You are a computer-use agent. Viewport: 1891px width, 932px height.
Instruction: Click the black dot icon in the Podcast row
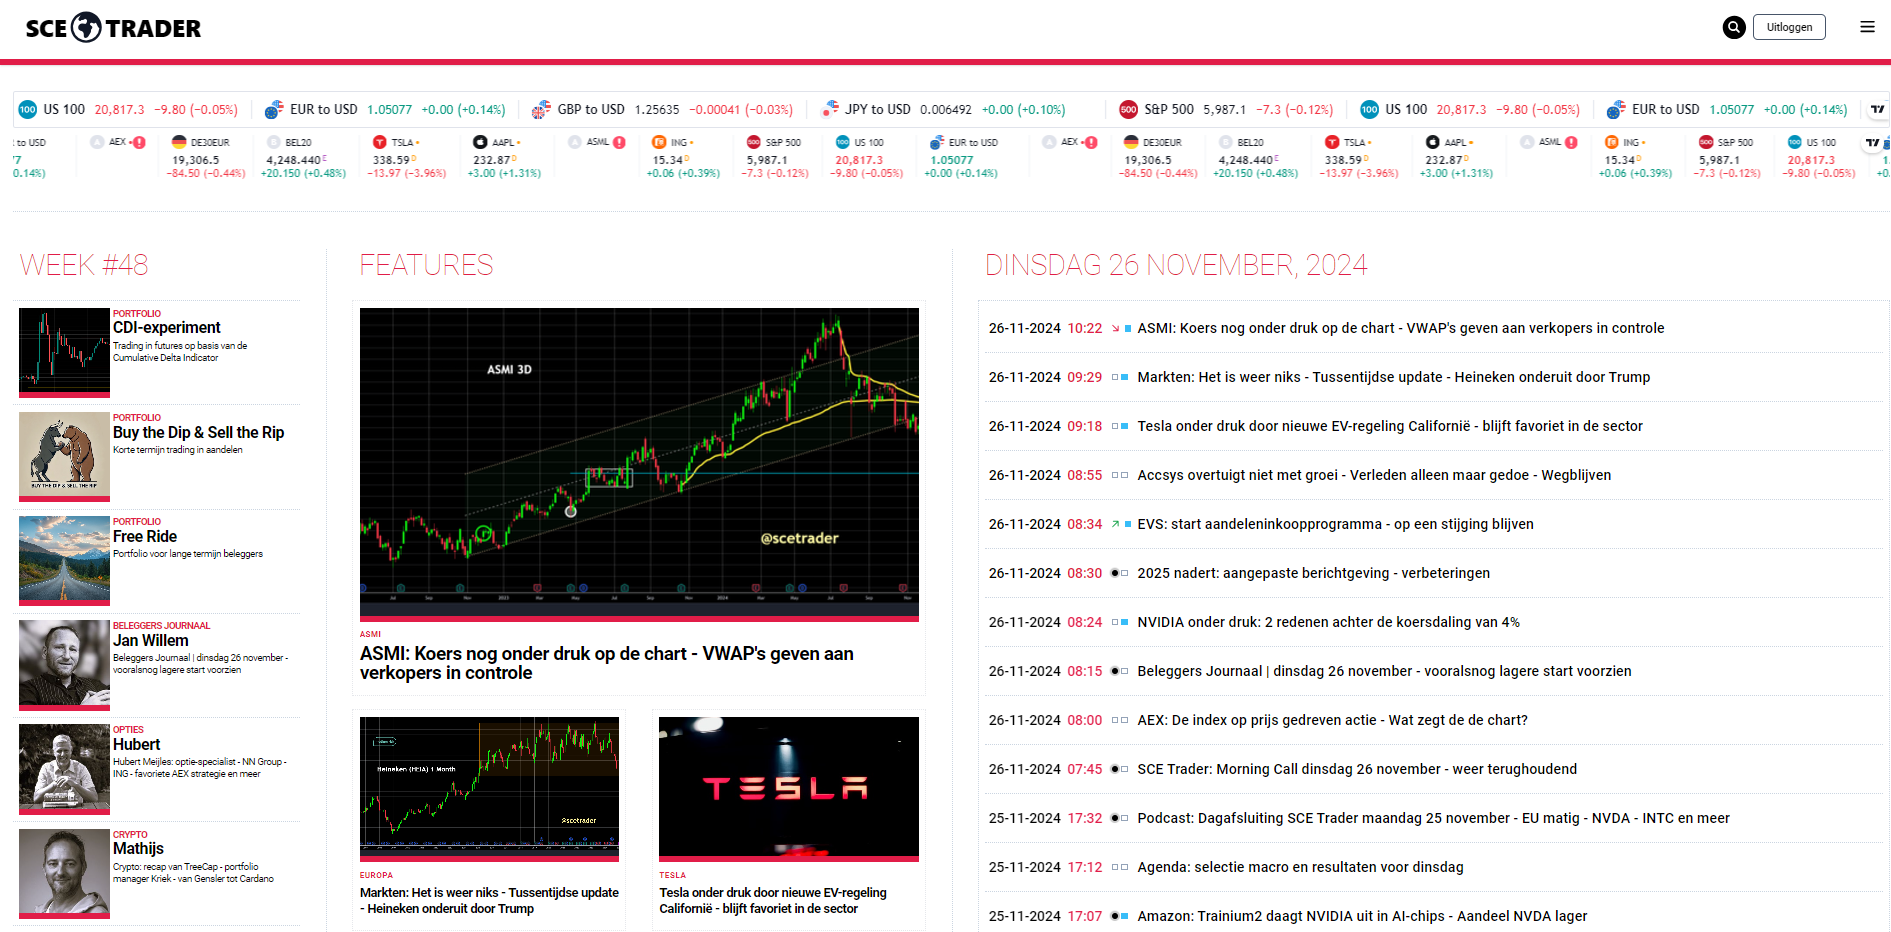coord(1115,818)
